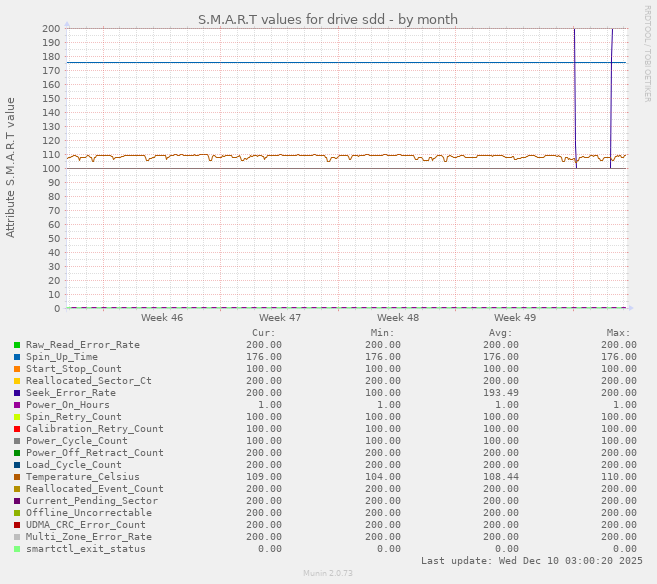The image size is (657, 584).
Task: Click the Avg: column header
Action: (501, 333)
